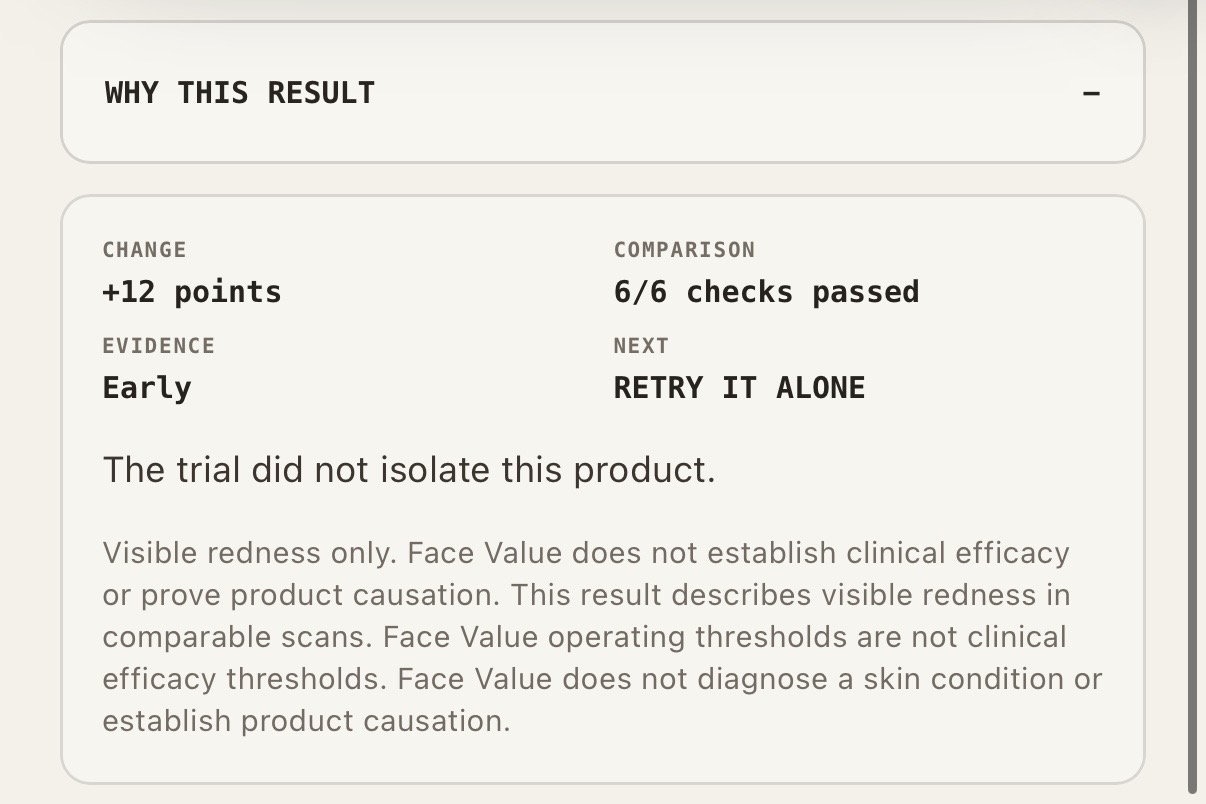Click the minus icon in header
1206x804 pixels.
click(1091, 93)
